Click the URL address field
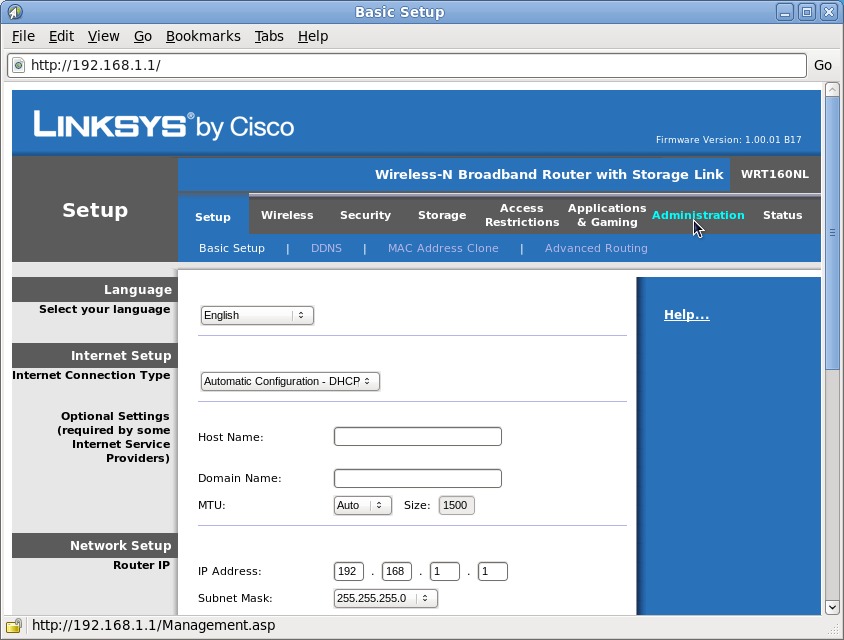The height and width of the screenshot is (640, 844). (415, 65)
